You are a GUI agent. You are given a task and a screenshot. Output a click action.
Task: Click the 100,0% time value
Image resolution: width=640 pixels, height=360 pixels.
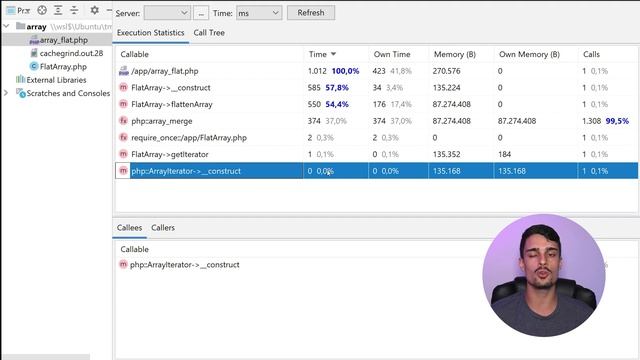tap(345, 71)
